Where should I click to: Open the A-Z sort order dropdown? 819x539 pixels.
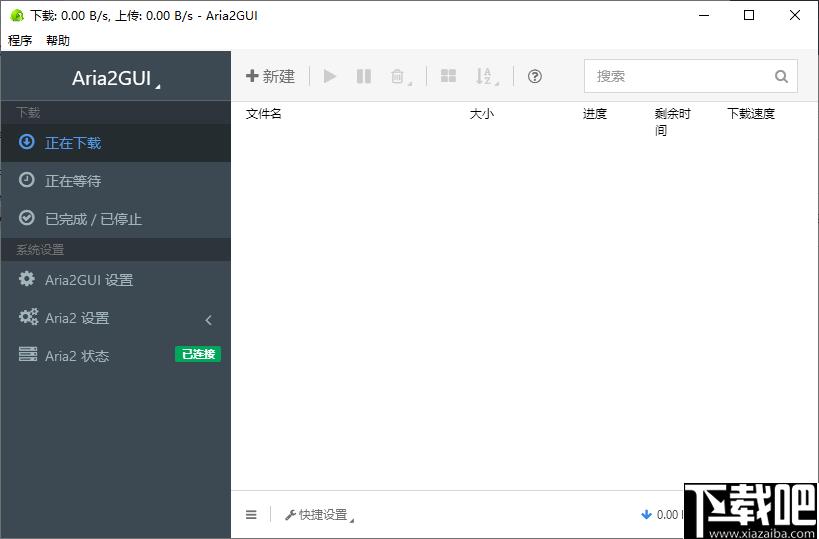point(486,77)
